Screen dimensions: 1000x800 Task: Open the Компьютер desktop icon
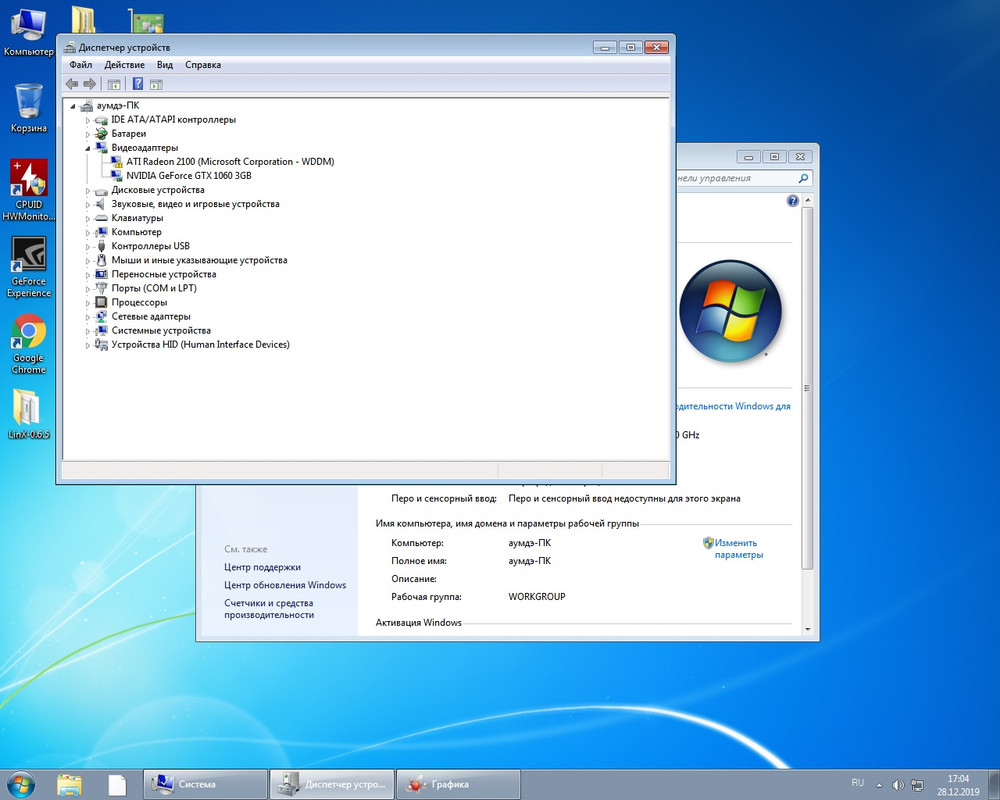29,32
